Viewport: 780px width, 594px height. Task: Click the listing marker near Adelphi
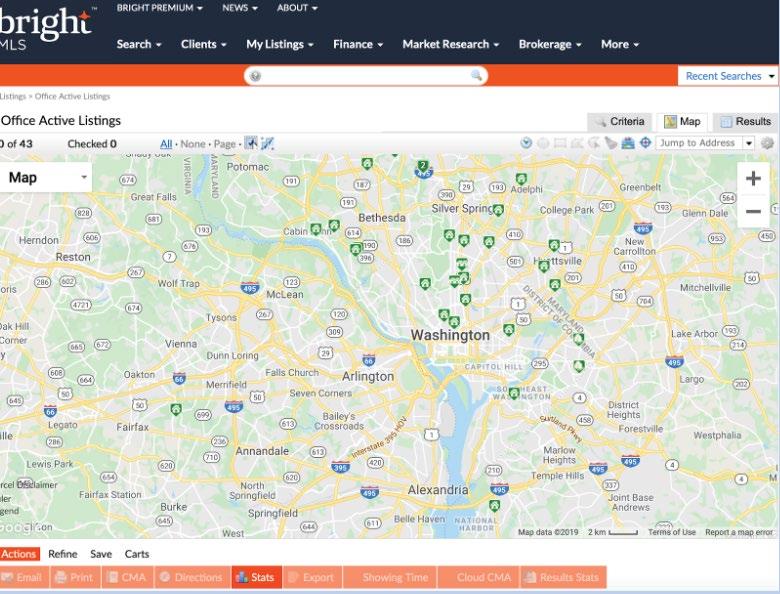click(521, 179)
